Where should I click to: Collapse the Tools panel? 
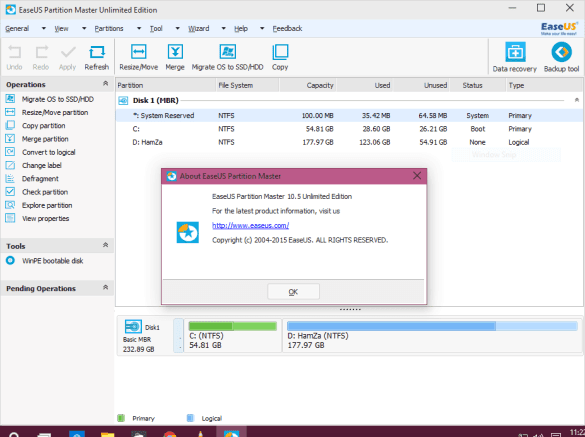pos(106,245)
